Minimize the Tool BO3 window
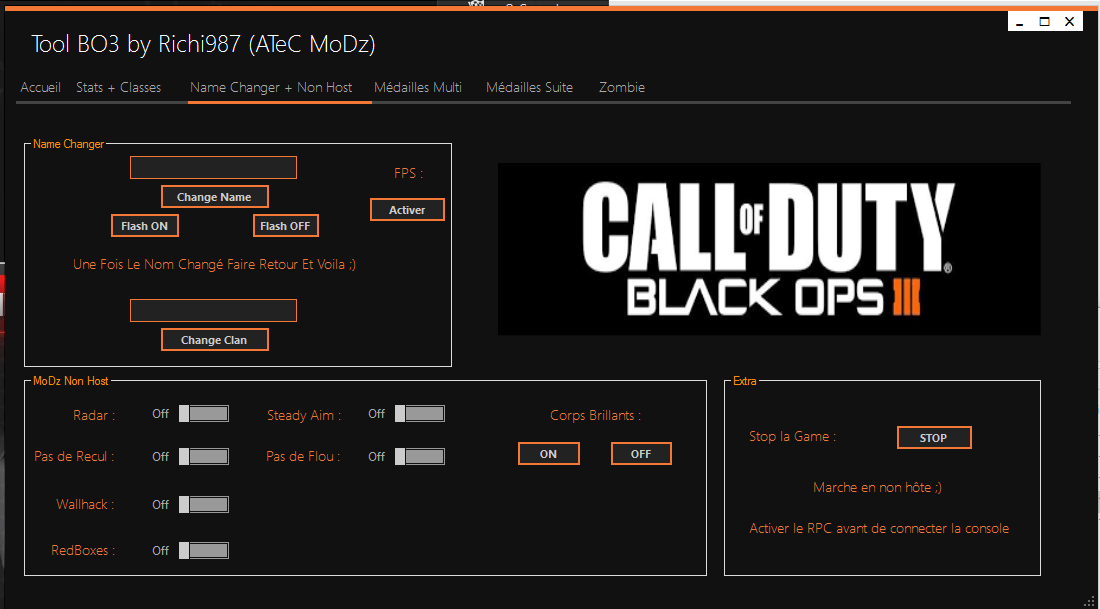1100x609 pixels. (x=1019, y=22)
